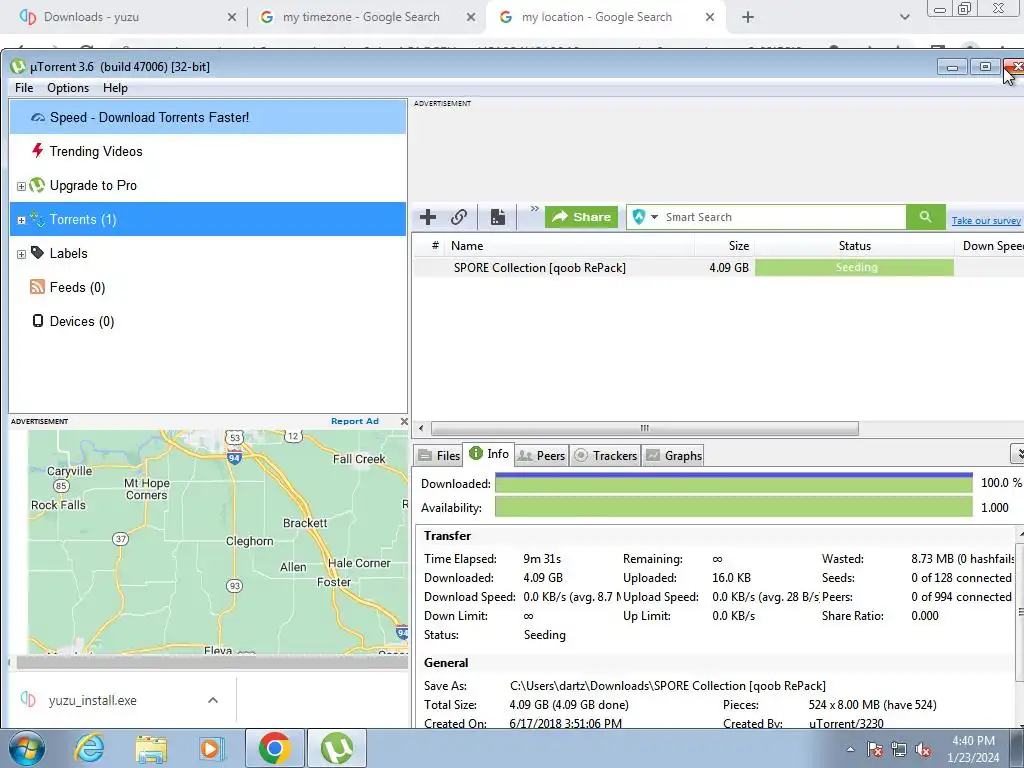Select Speed - Download Torrents Faster item
This screenshot has height=768, width=1024.
coord(208,118)
